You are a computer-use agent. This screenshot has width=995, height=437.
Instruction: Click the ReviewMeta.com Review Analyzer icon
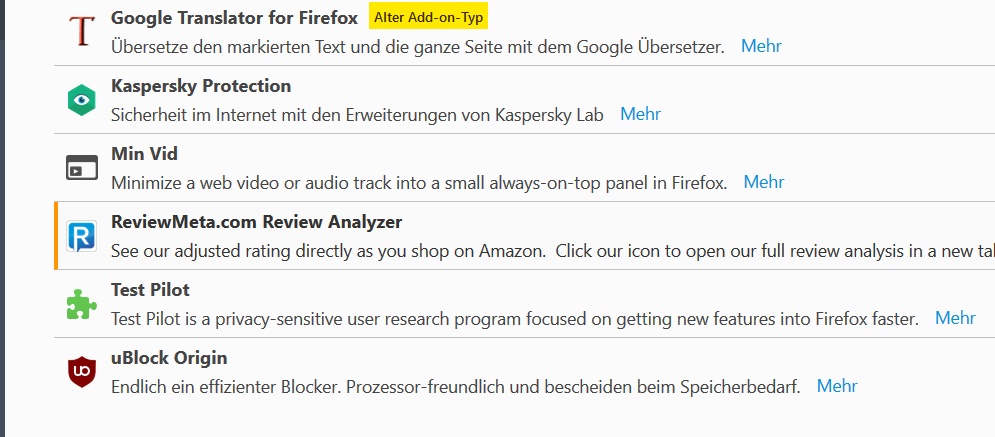81,236
